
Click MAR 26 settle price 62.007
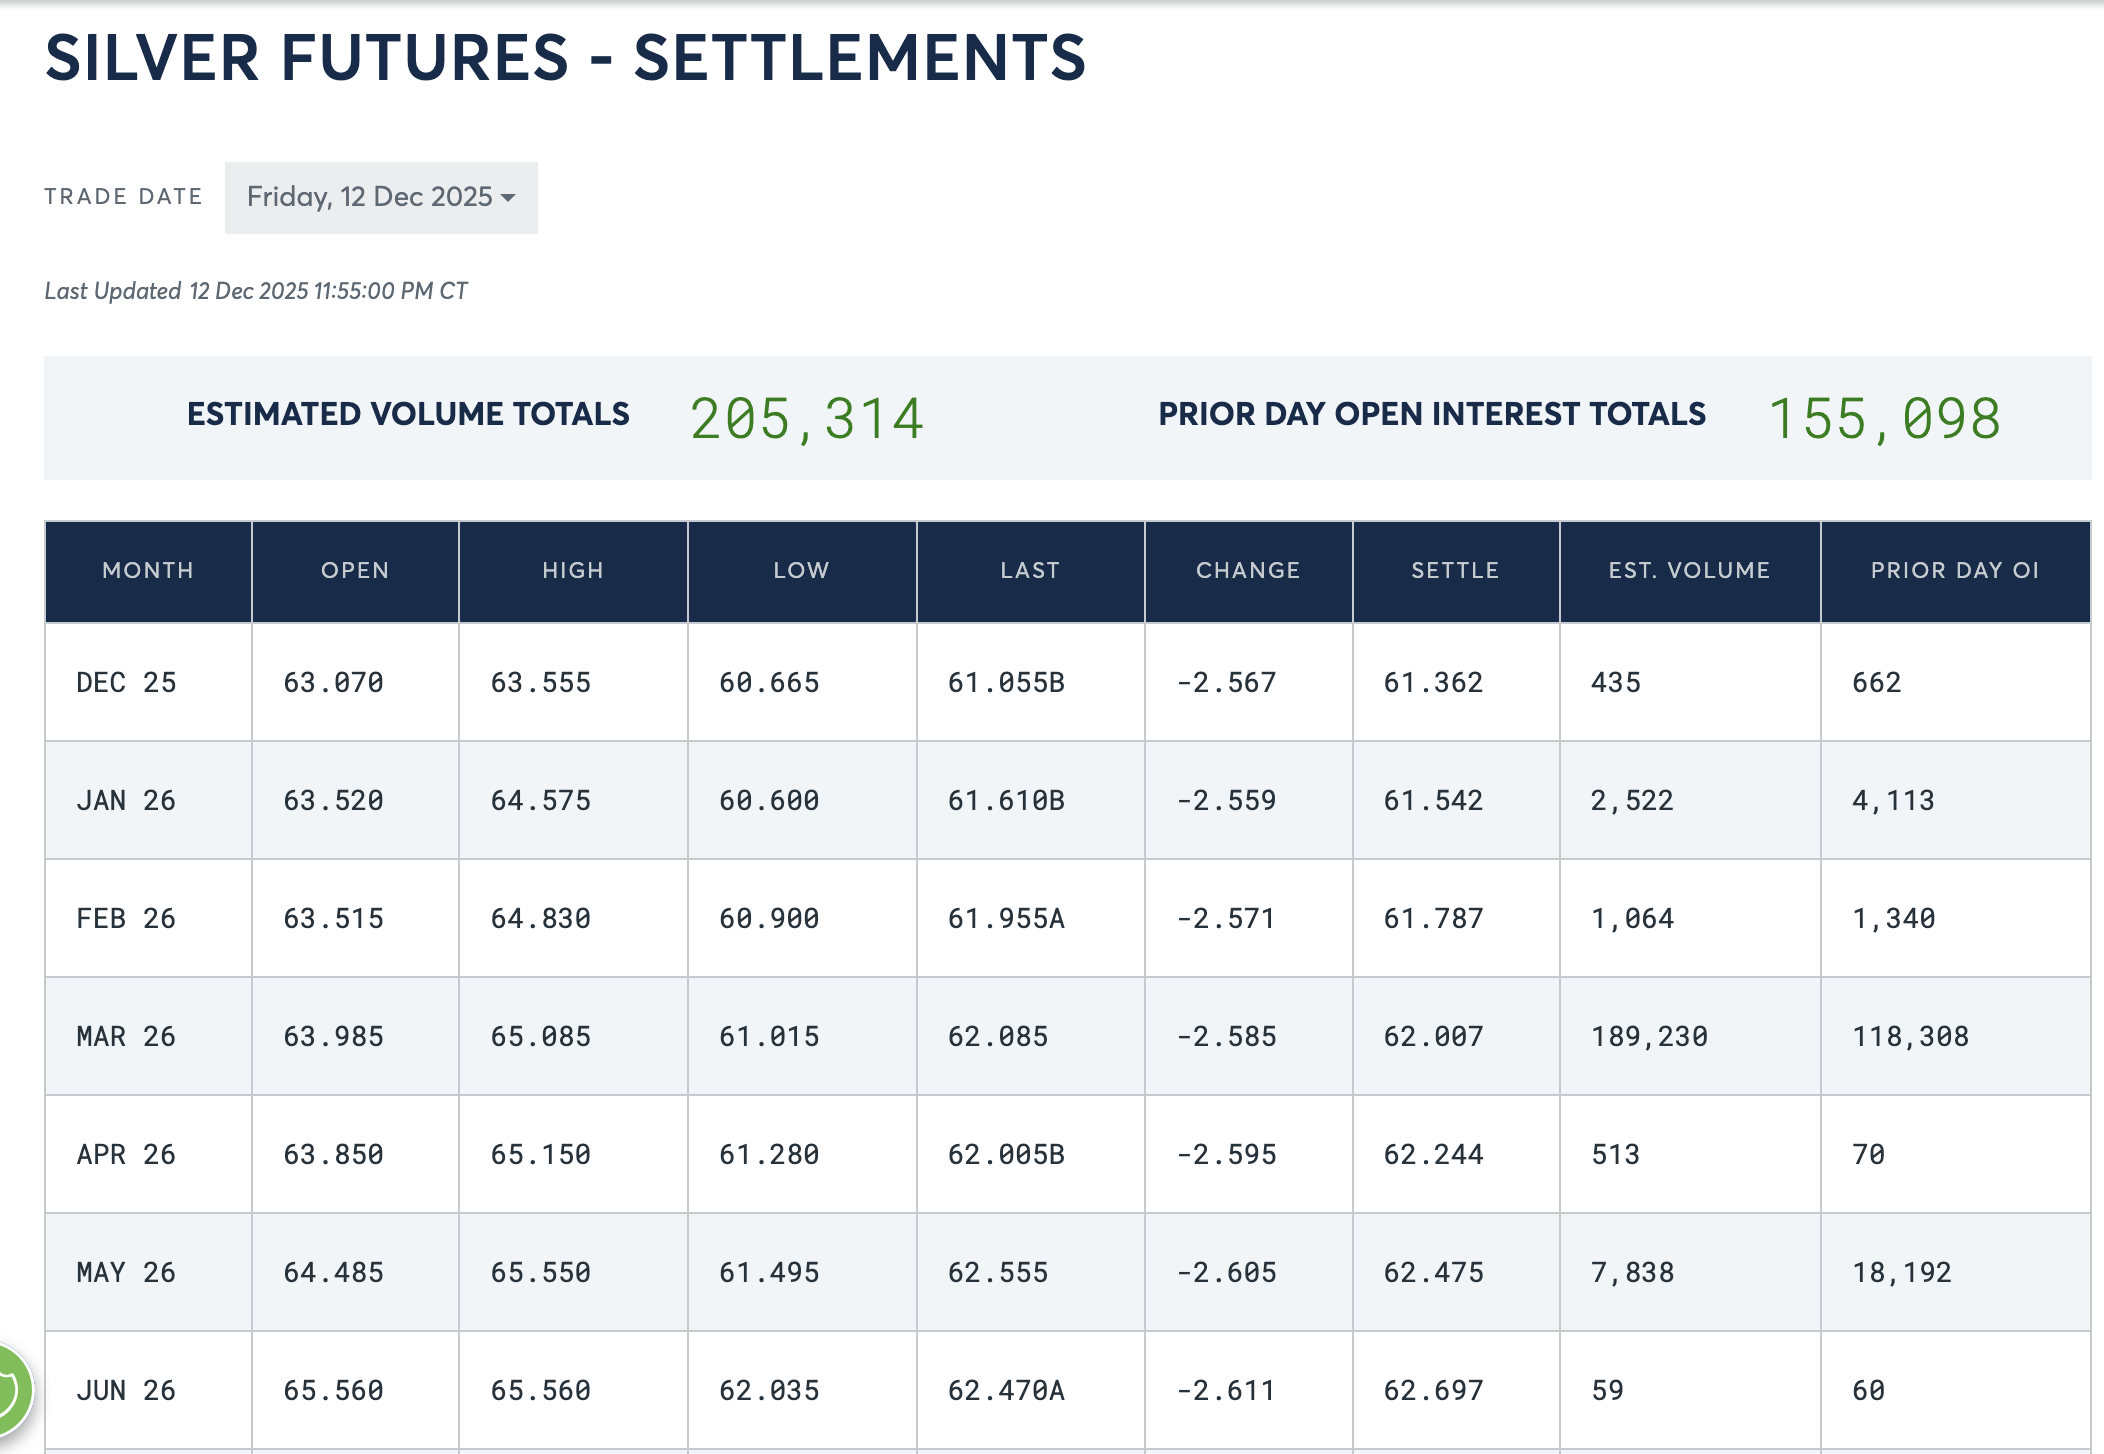pyautogui.click(x=1433, y=1037)
